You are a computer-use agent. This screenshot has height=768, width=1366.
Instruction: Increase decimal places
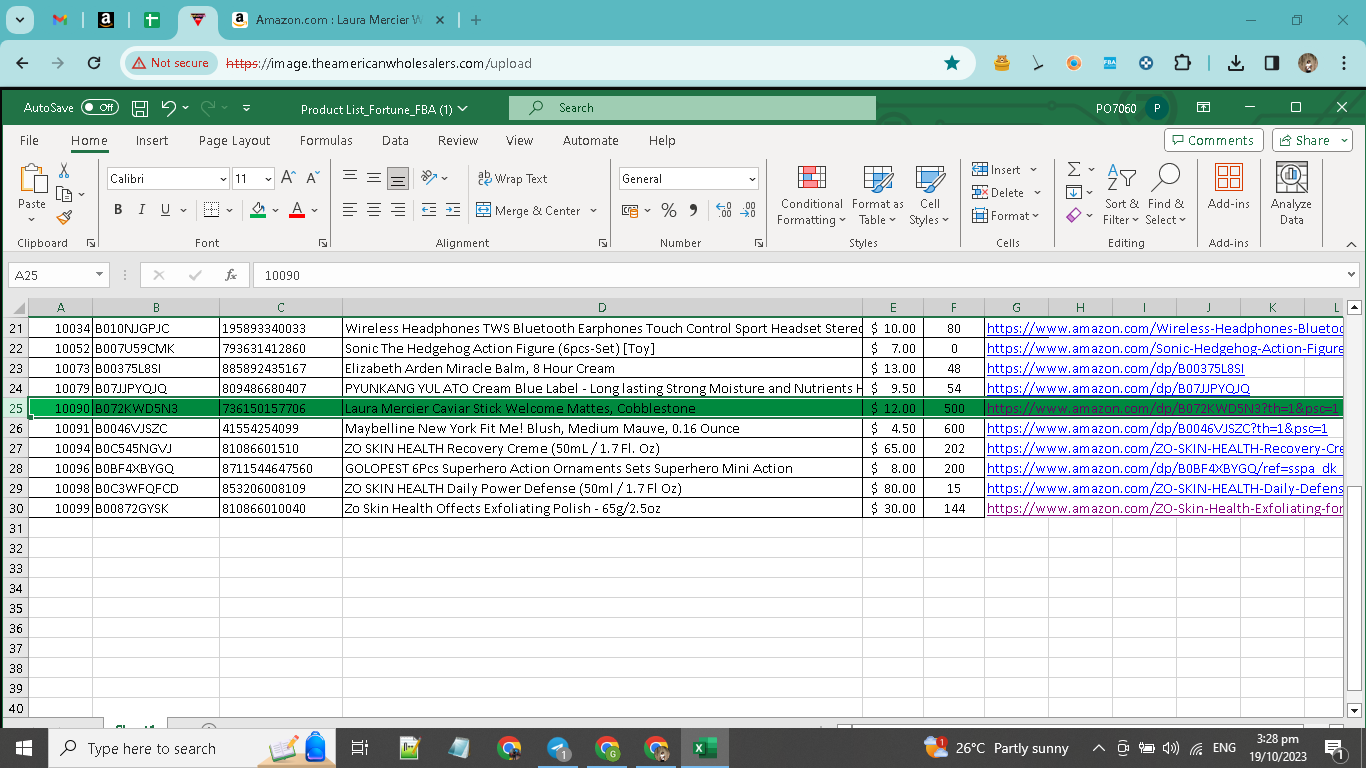pyautogui.click(x=723, y=210)
